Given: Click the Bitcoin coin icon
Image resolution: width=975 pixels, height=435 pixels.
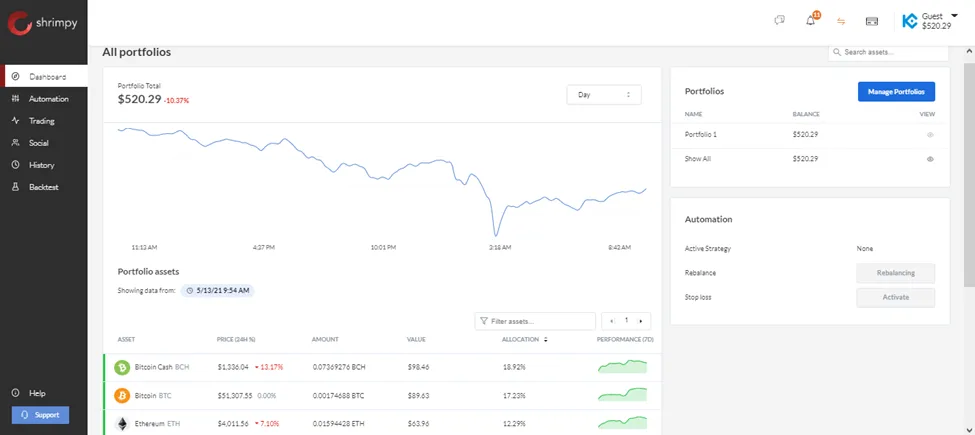Looking at the screenshot, I should point(122,395).
